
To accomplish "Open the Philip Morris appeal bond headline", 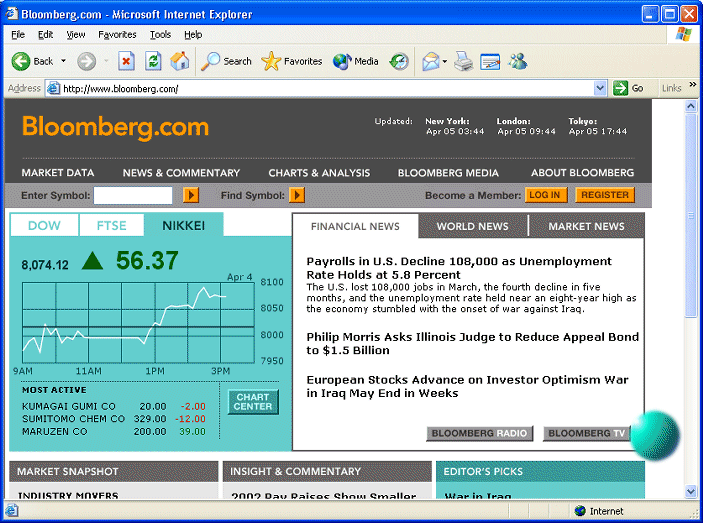I will 473,343.
